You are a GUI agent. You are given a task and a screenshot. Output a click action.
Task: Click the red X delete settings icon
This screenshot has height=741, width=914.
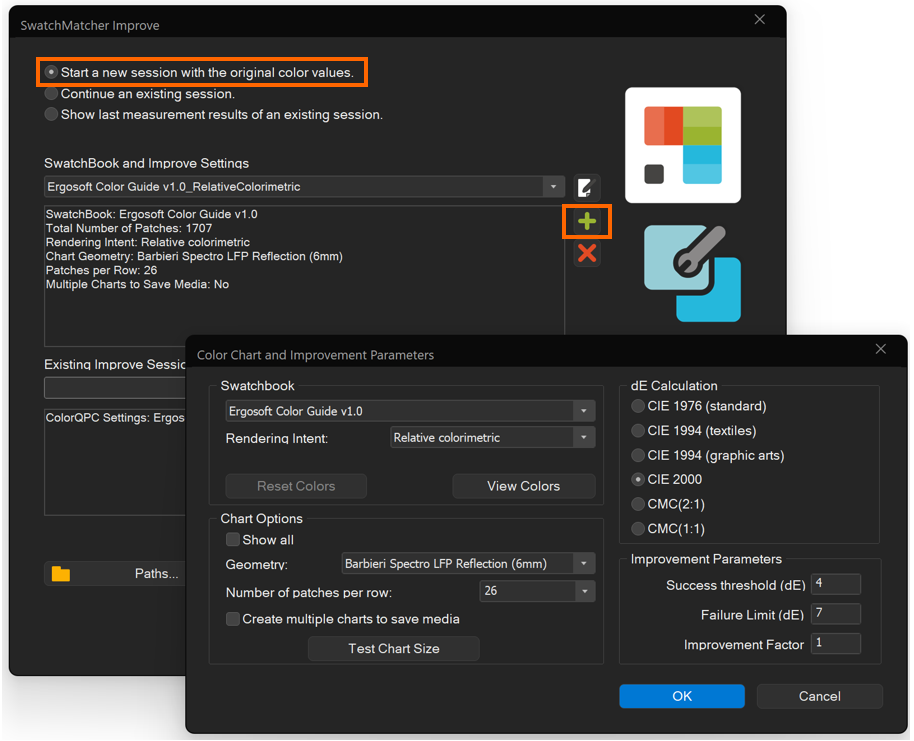point(587,253)
